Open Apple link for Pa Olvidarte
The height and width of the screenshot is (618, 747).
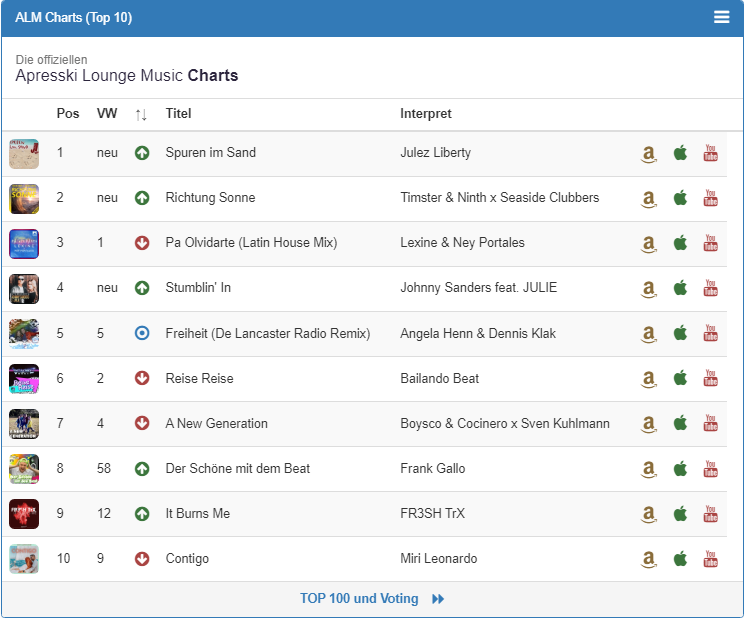[x=680, y=243]
